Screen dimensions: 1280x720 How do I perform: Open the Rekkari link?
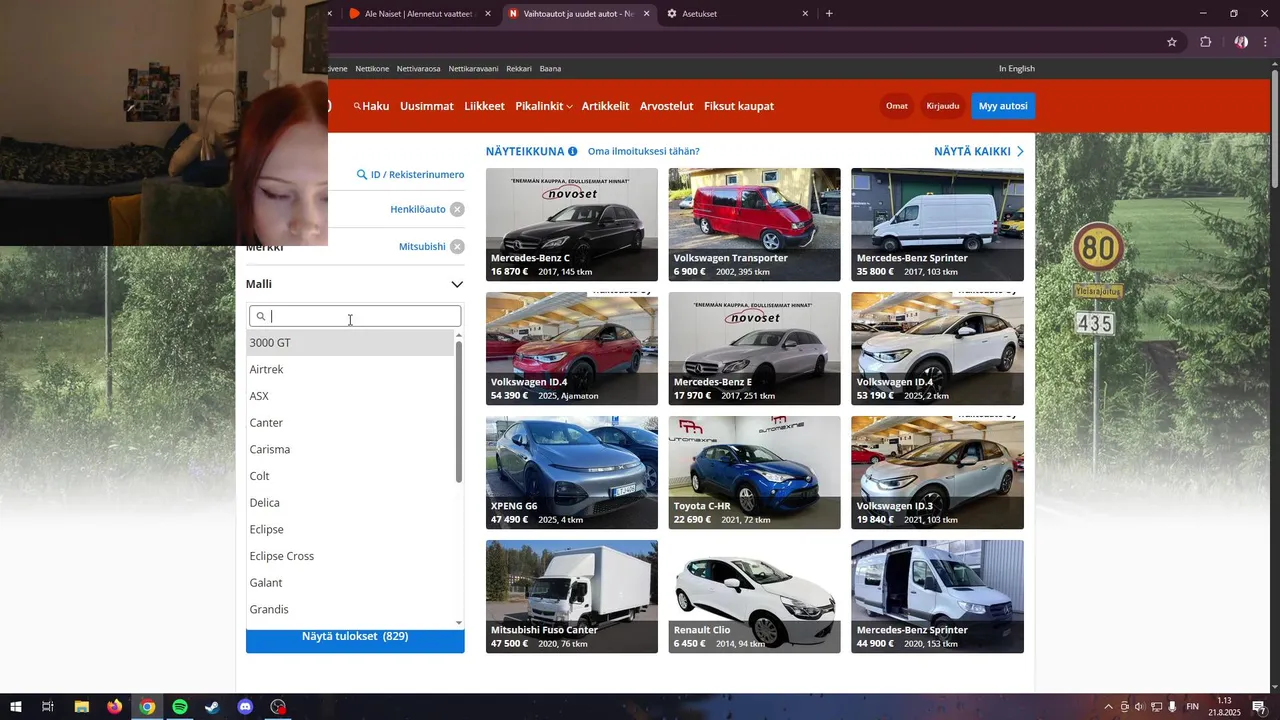point(519,69)
